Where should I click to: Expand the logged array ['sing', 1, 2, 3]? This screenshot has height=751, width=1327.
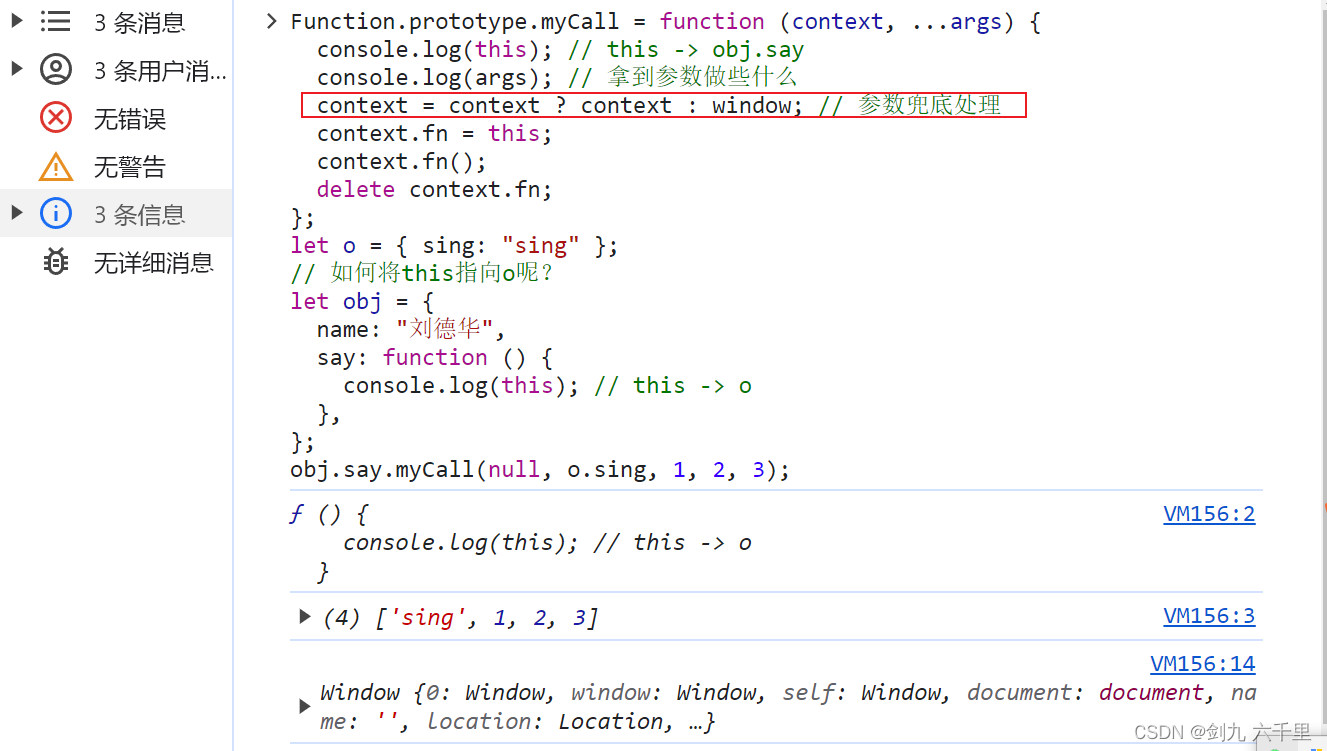click(x=305, y=617)
